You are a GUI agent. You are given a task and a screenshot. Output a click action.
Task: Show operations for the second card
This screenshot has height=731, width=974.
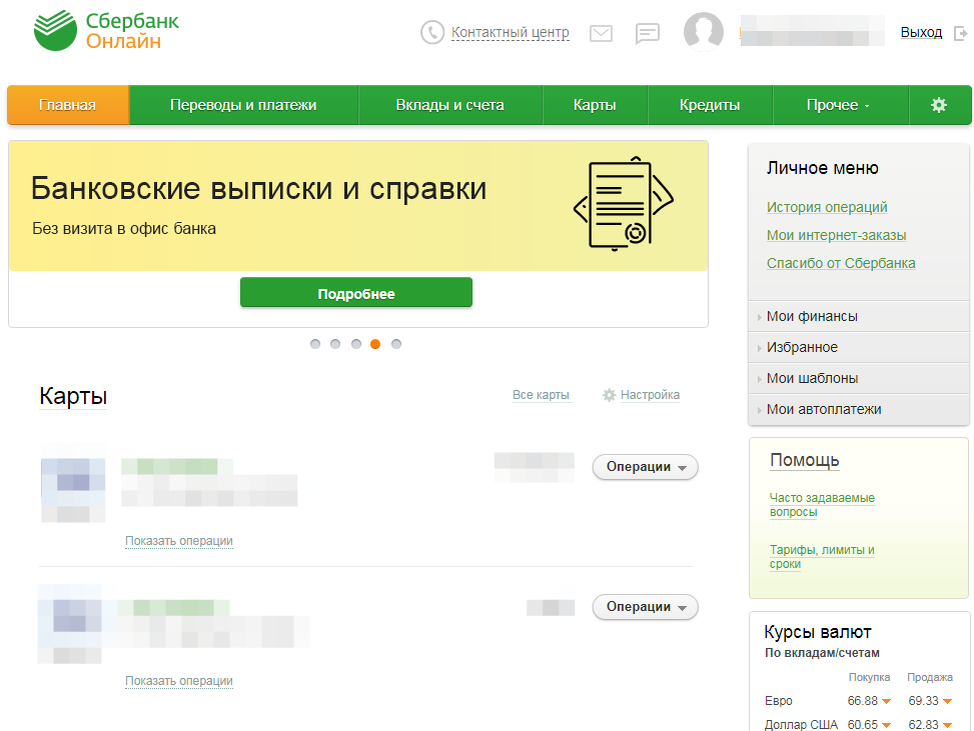point(179,681)
